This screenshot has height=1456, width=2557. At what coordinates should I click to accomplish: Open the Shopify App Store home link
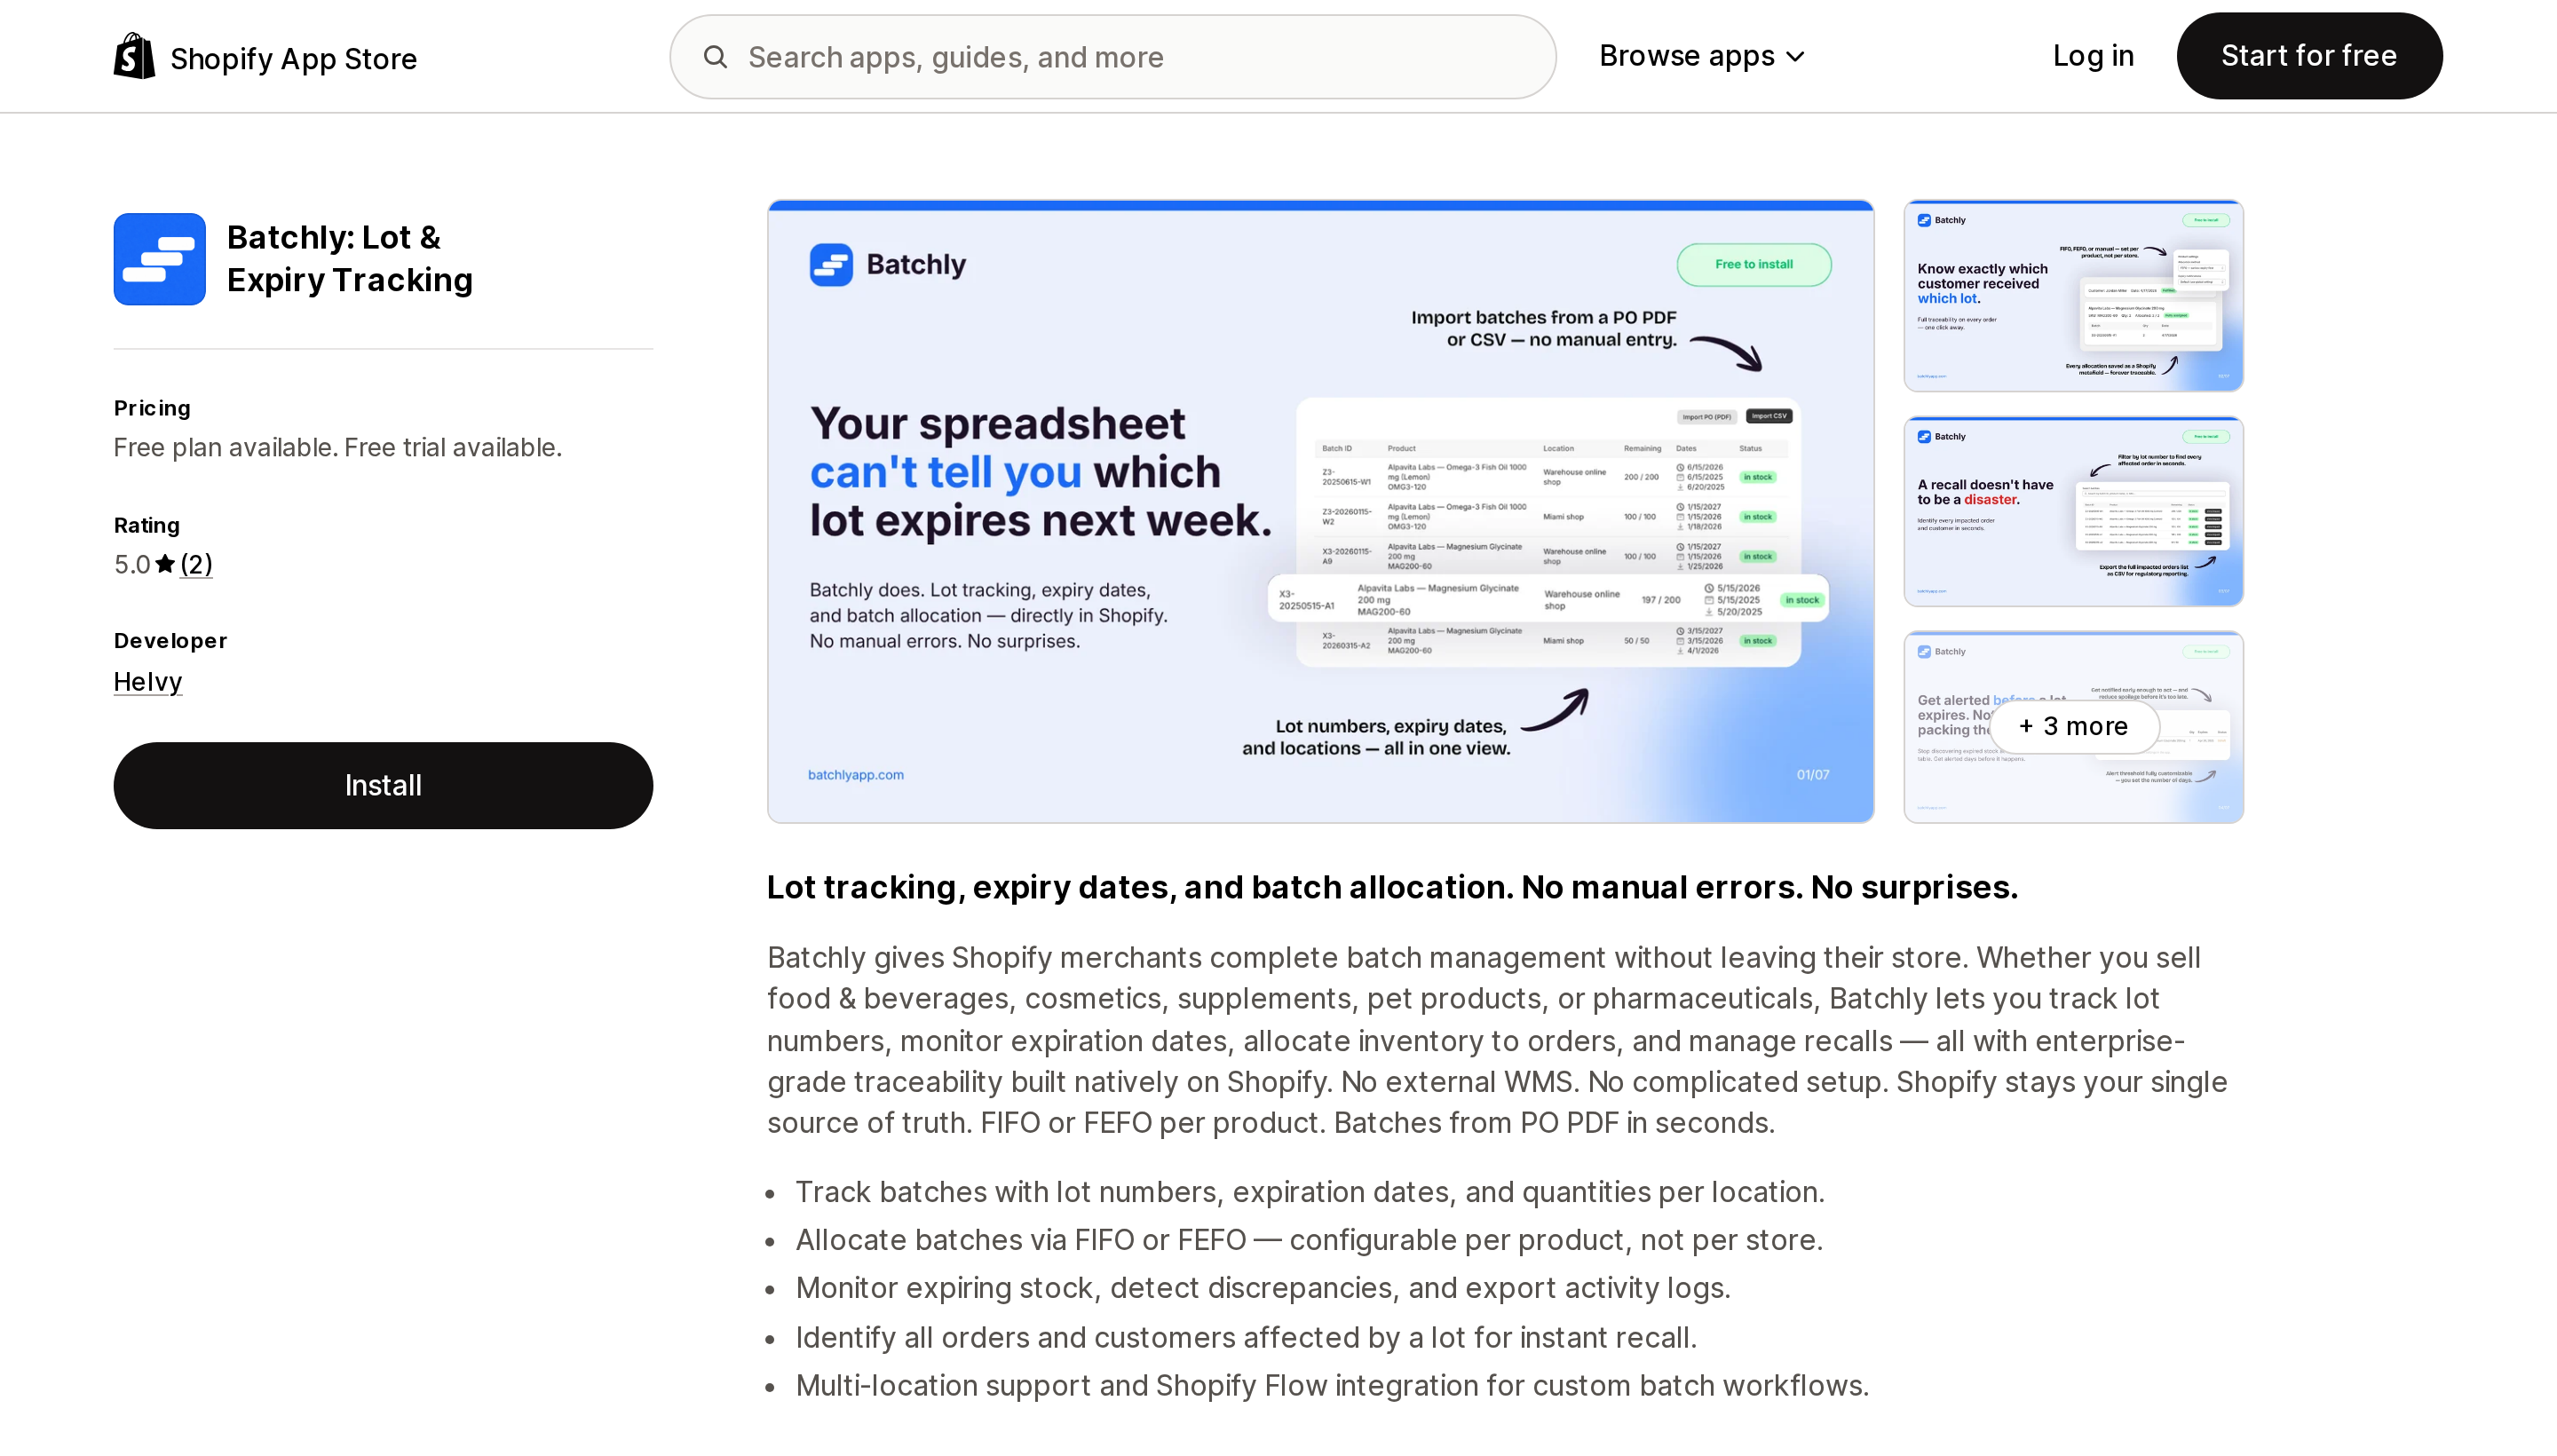265,57
